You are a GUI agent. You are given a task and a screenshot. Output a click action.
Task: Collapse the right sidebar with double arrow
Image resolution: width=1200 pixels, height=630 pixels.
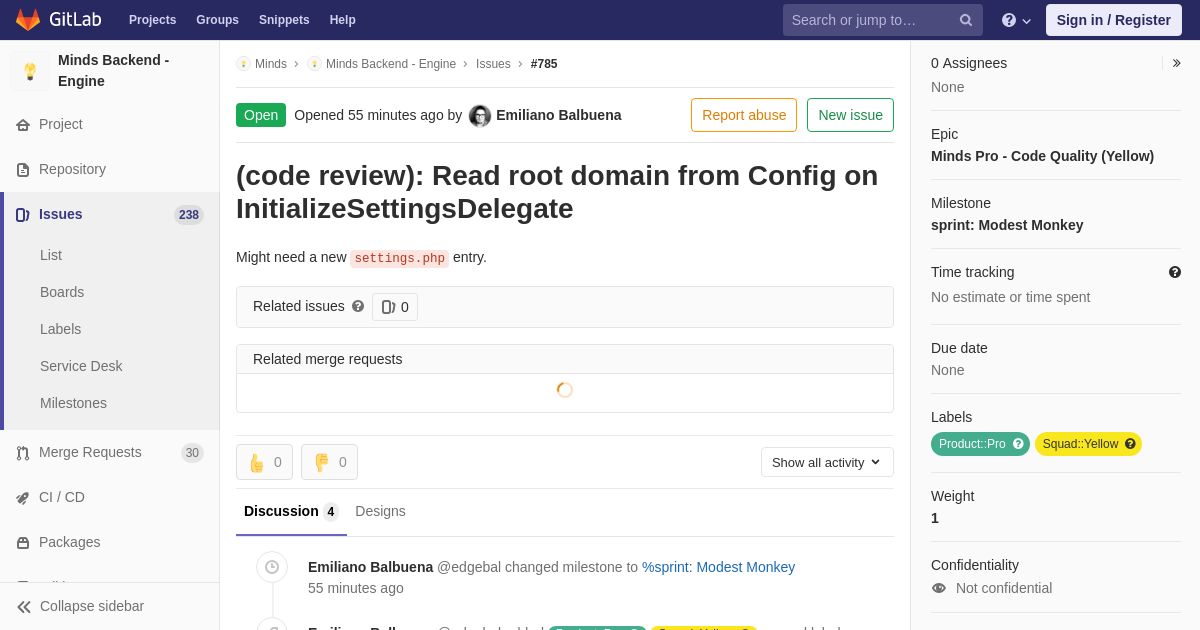1176,63
